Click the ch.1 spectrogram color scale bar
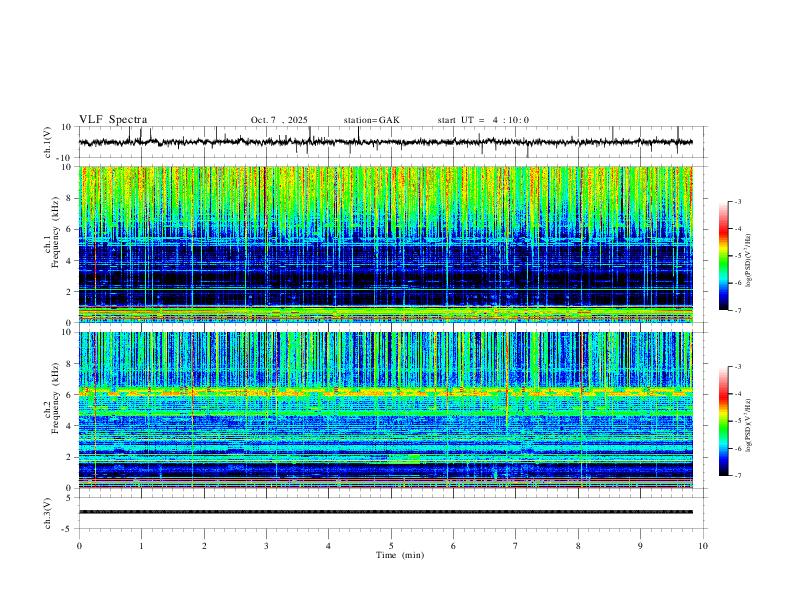 (x=723, y=256)
